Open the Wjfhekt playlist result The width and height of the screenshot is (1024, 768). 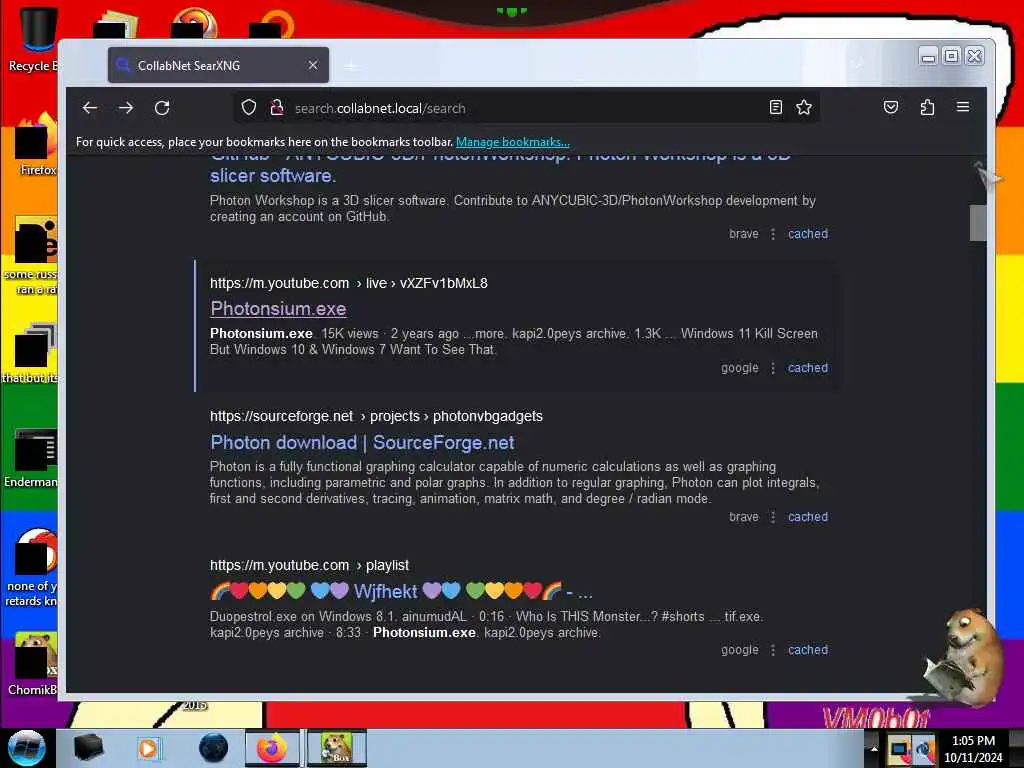401,592
